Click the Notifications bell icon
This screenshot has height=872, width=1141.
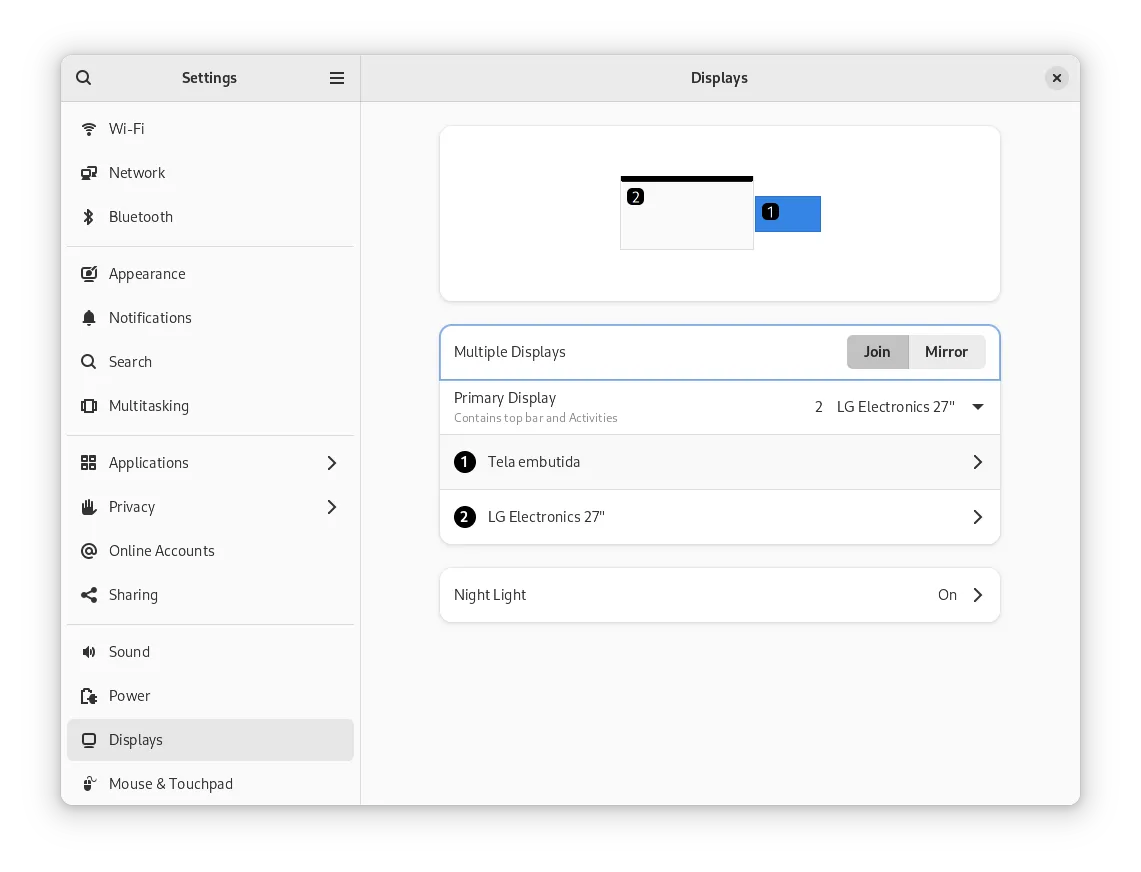89,318
